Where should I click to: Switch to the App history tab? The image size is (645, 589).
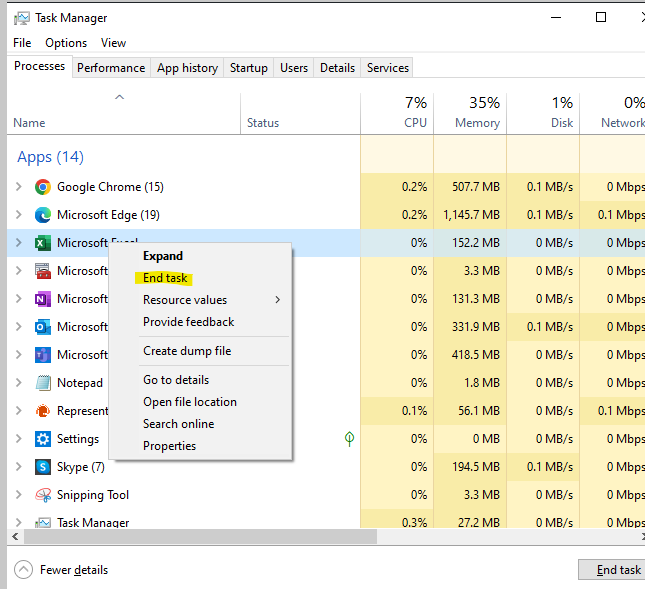coord(188,68)
